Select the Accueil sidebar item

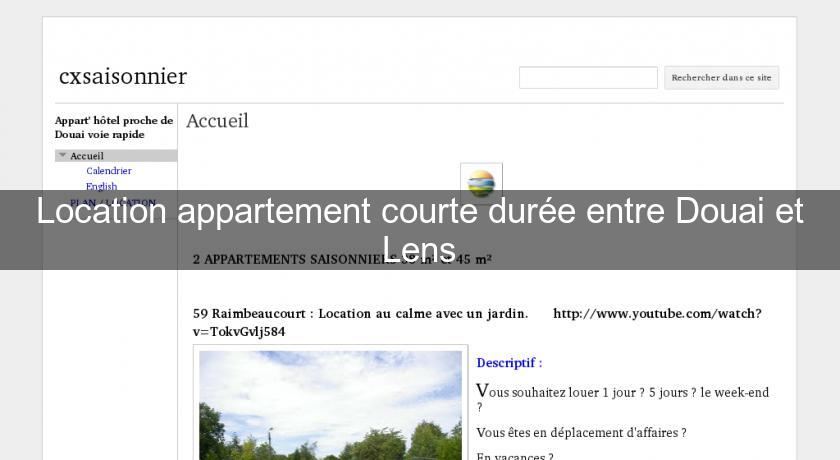116,156
